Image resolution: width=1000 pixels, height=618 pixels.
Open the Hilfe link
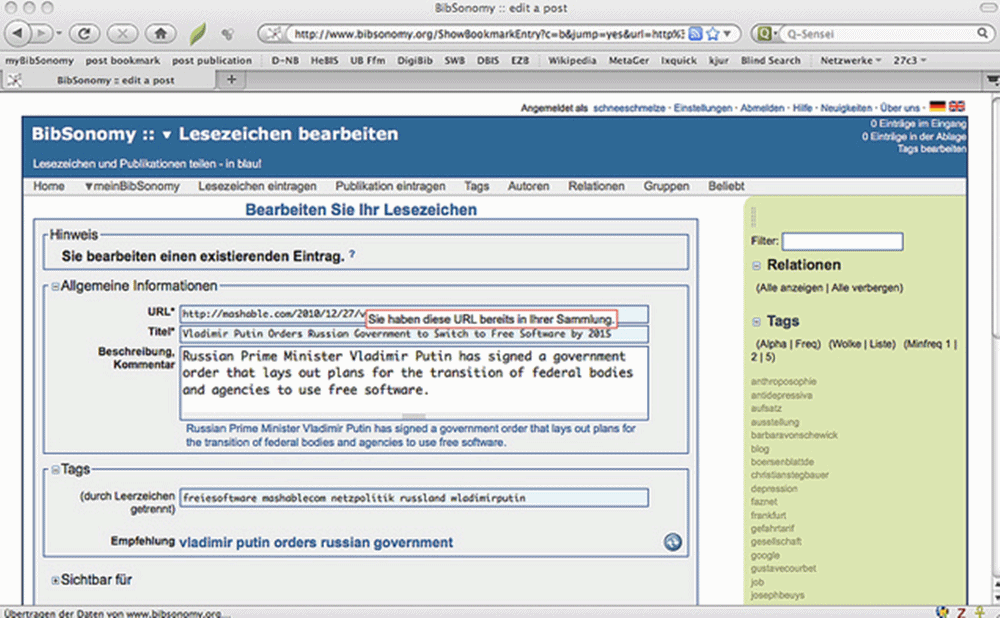(x=802, y=108)
